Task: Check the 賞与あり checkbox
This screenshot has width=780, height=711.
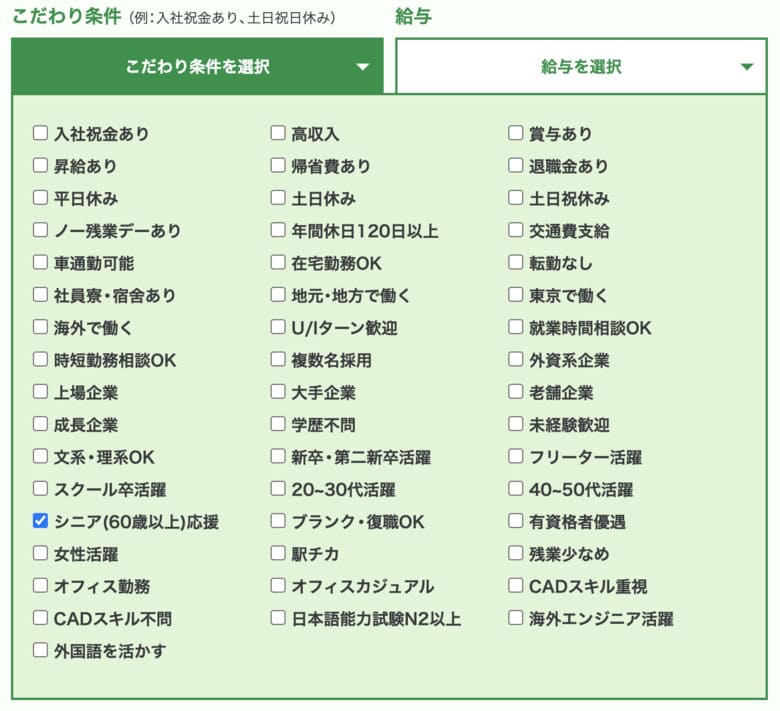Action: point(515,133)
